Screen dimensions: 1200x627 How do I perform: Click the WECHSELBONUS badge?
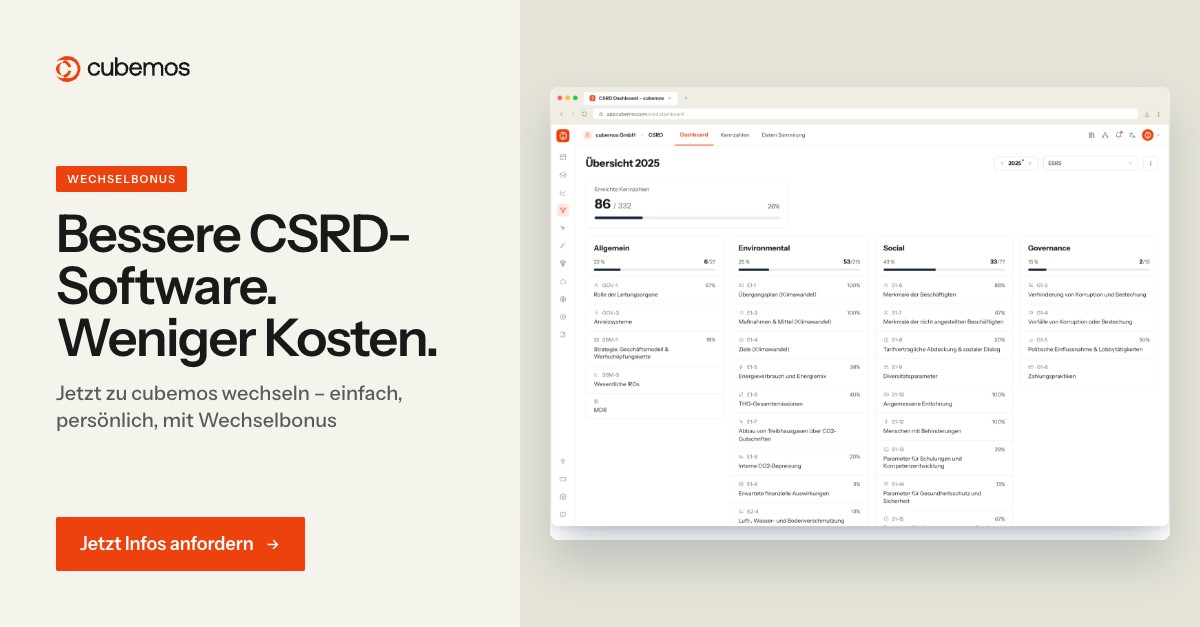tap(121, 179)
